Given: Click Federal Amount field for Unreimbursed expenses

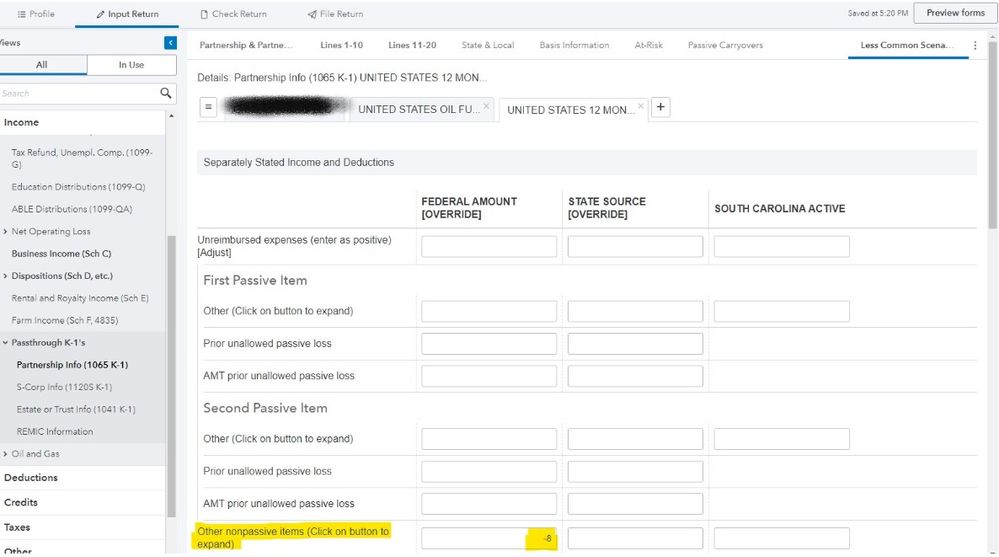Looking at the screenshot, I should [488, 246].
